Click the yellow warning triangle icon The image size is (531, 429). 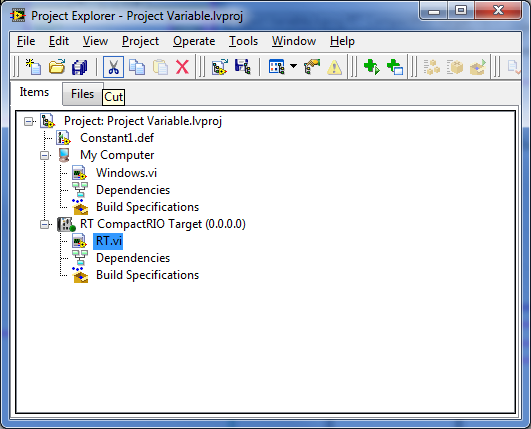[335, 67]
